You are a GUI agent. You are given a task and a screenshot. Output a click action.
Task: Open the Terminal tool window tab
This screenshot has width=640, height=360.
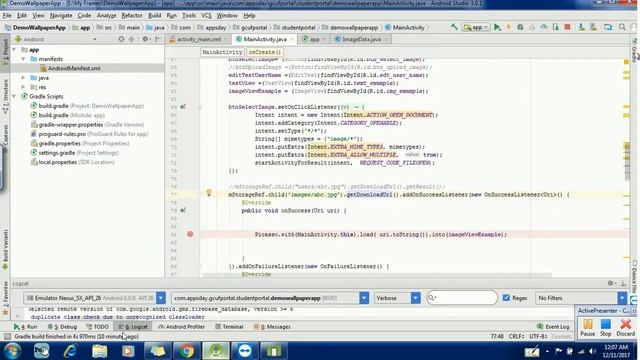pyautogui.click(x=229, y=327)
